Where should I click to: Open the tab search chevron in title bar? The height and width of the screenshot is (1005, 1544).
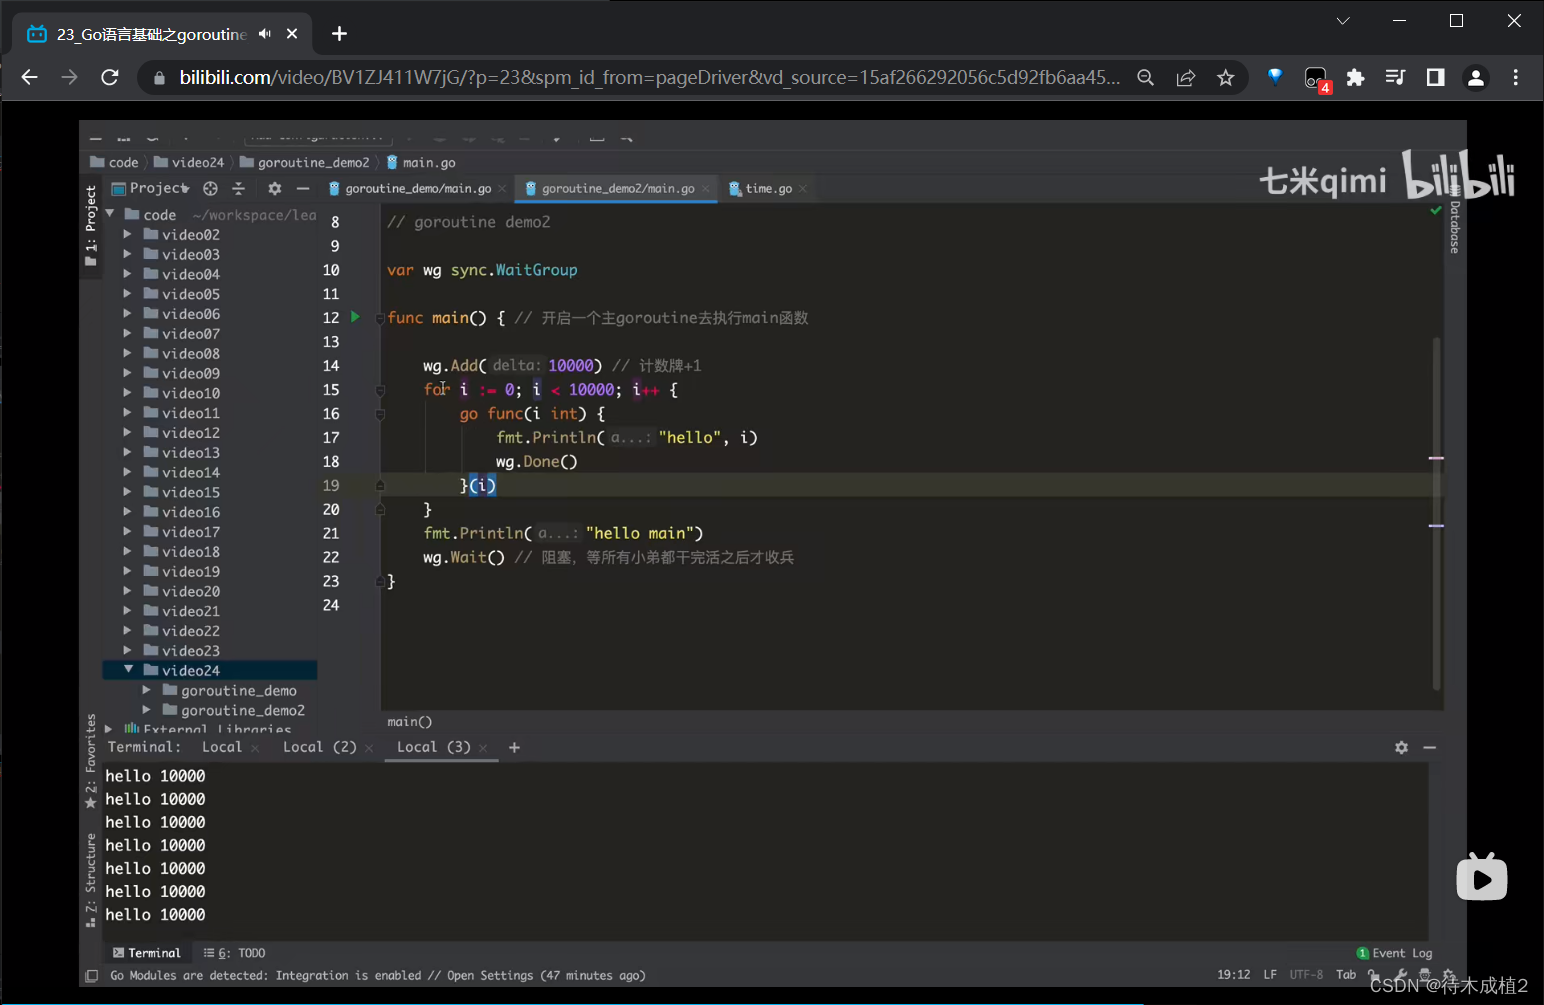1343,20
